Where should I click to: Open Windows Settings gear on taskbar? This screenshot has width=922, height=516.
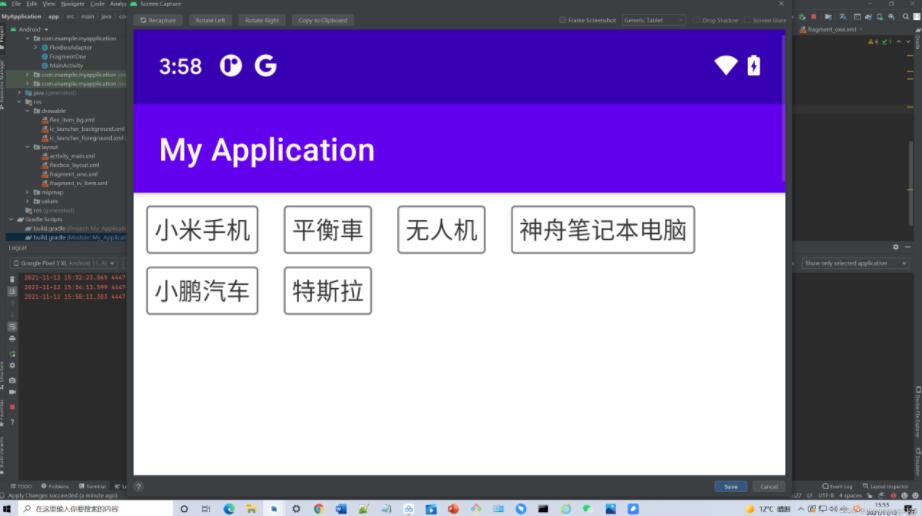[x=296, y=509]
